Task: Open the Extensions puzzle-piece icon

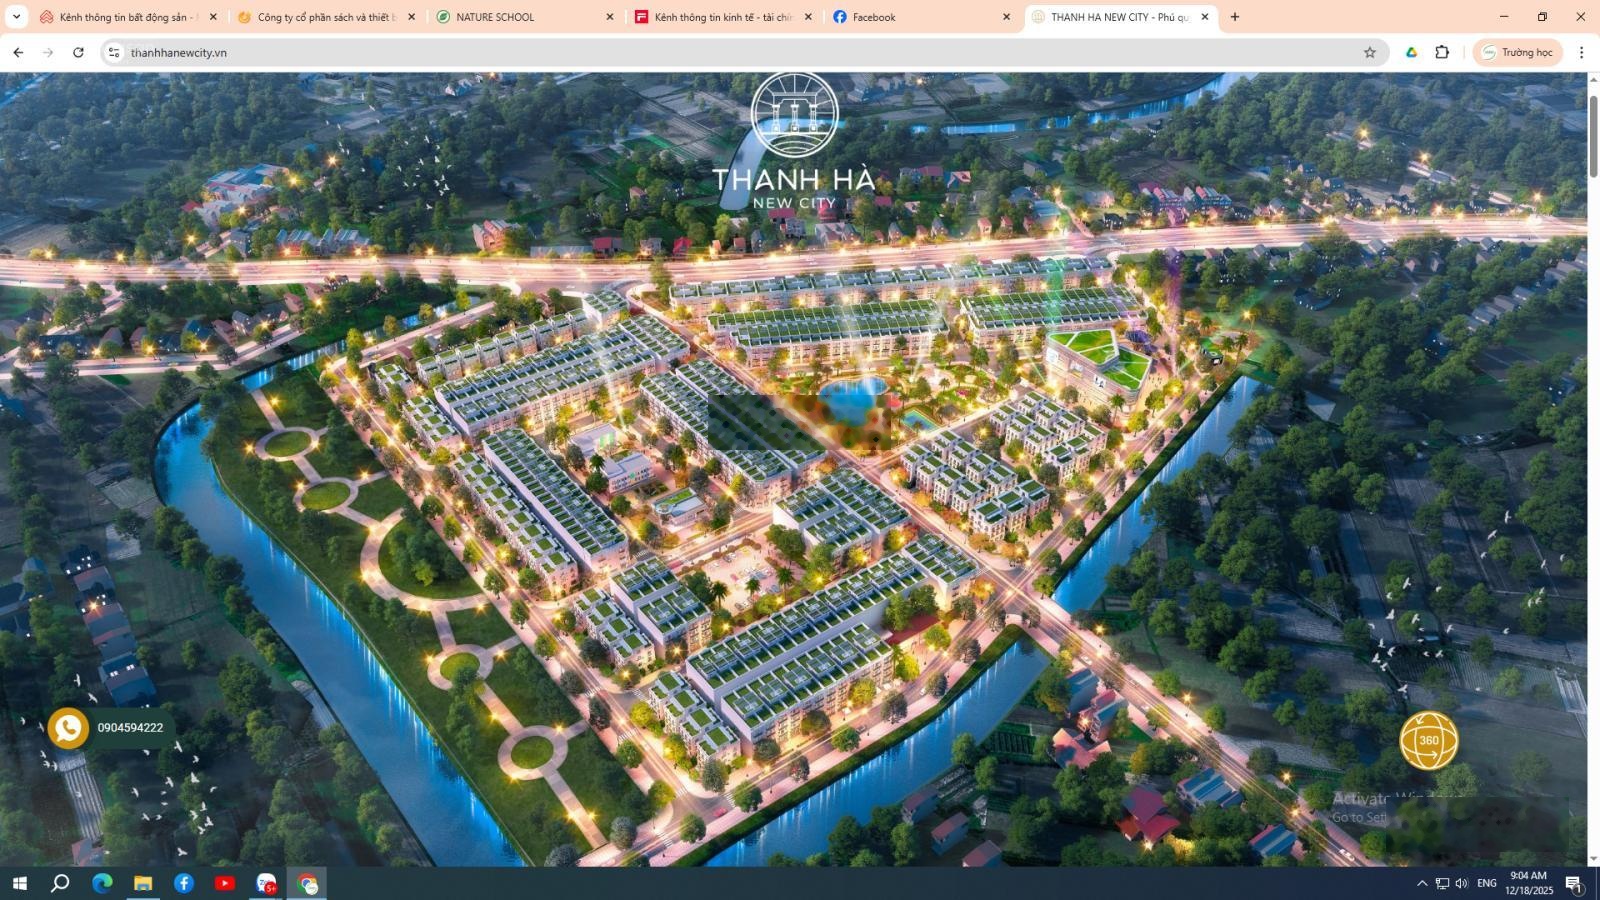Action: click(1441, 52)
